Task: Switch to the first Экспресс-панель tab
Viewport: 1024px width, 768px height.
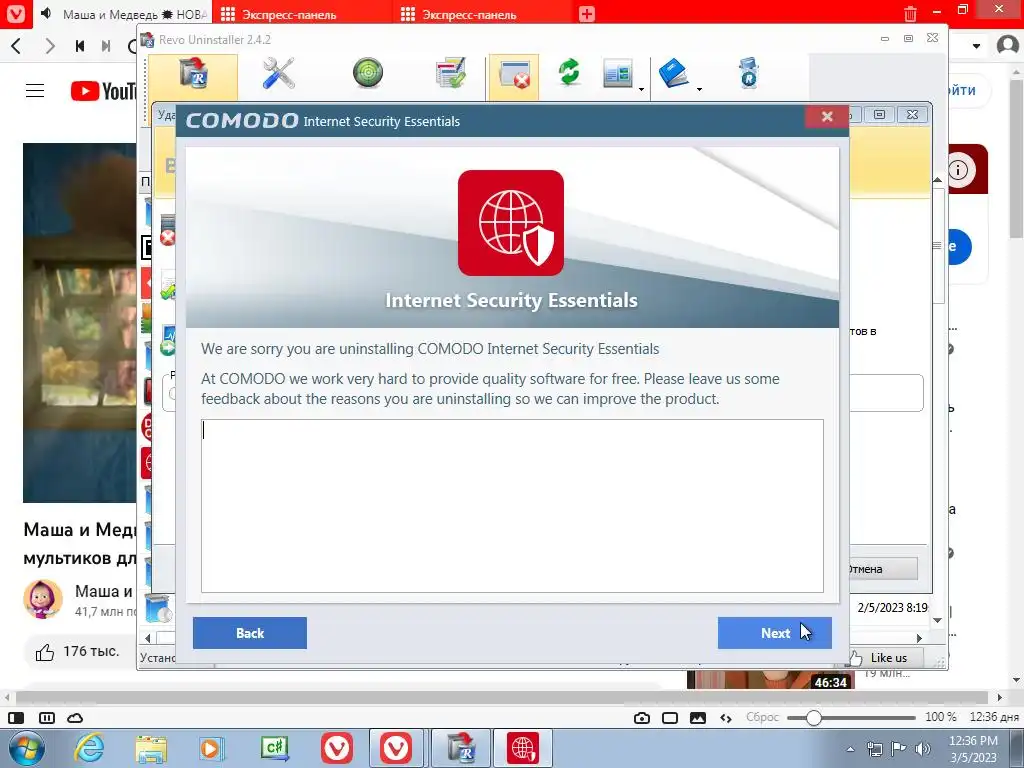Action: point(289,14)
